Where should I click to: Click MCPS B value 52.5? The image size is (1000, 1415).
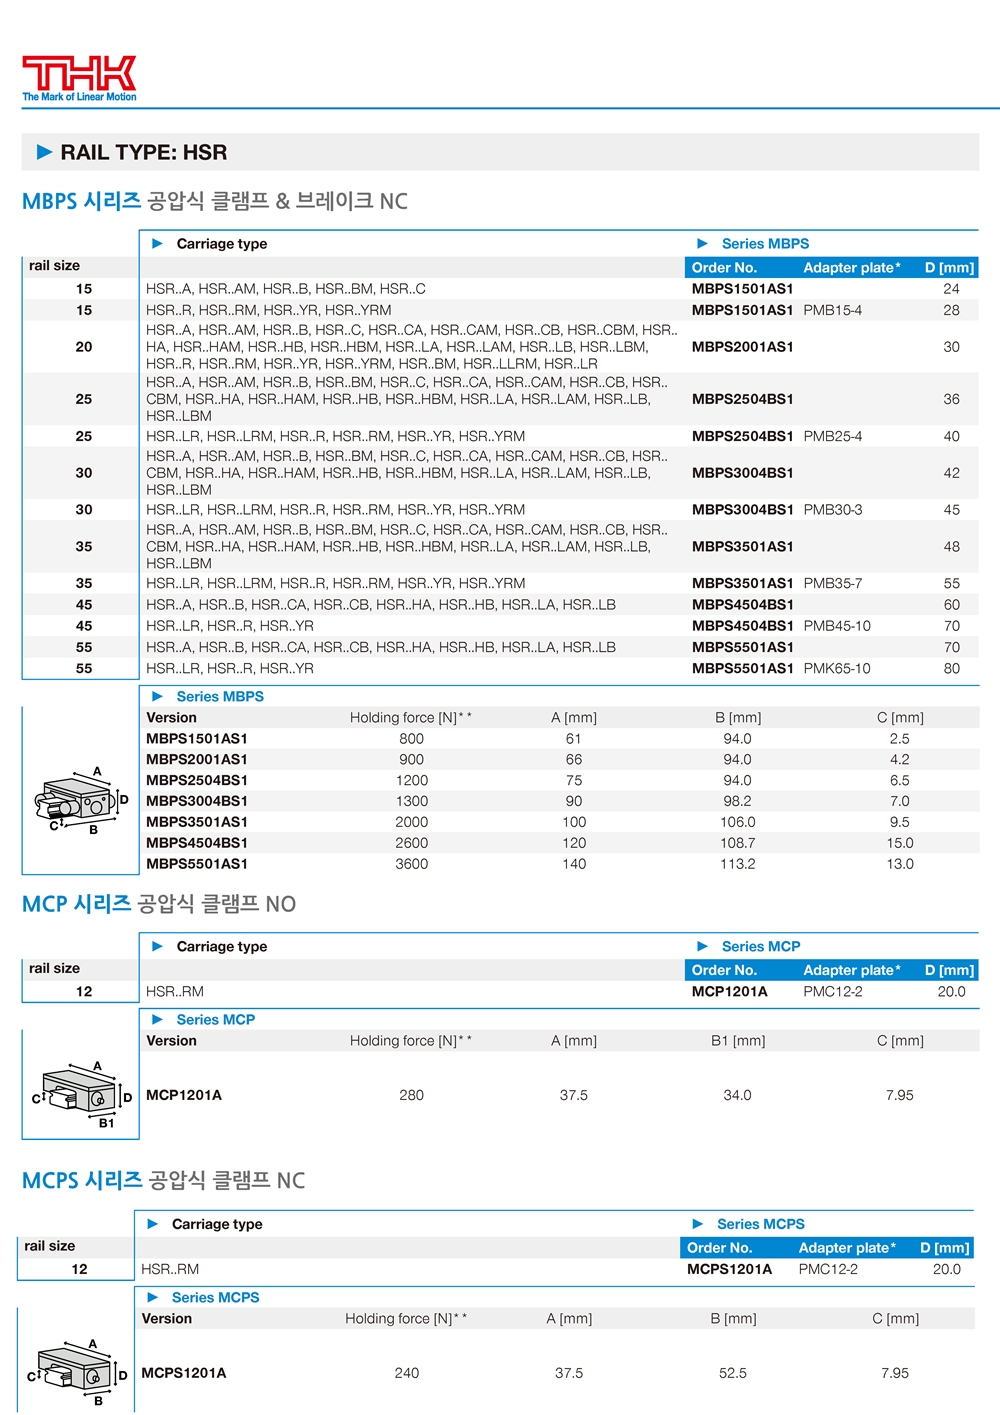click(733, 1374)
